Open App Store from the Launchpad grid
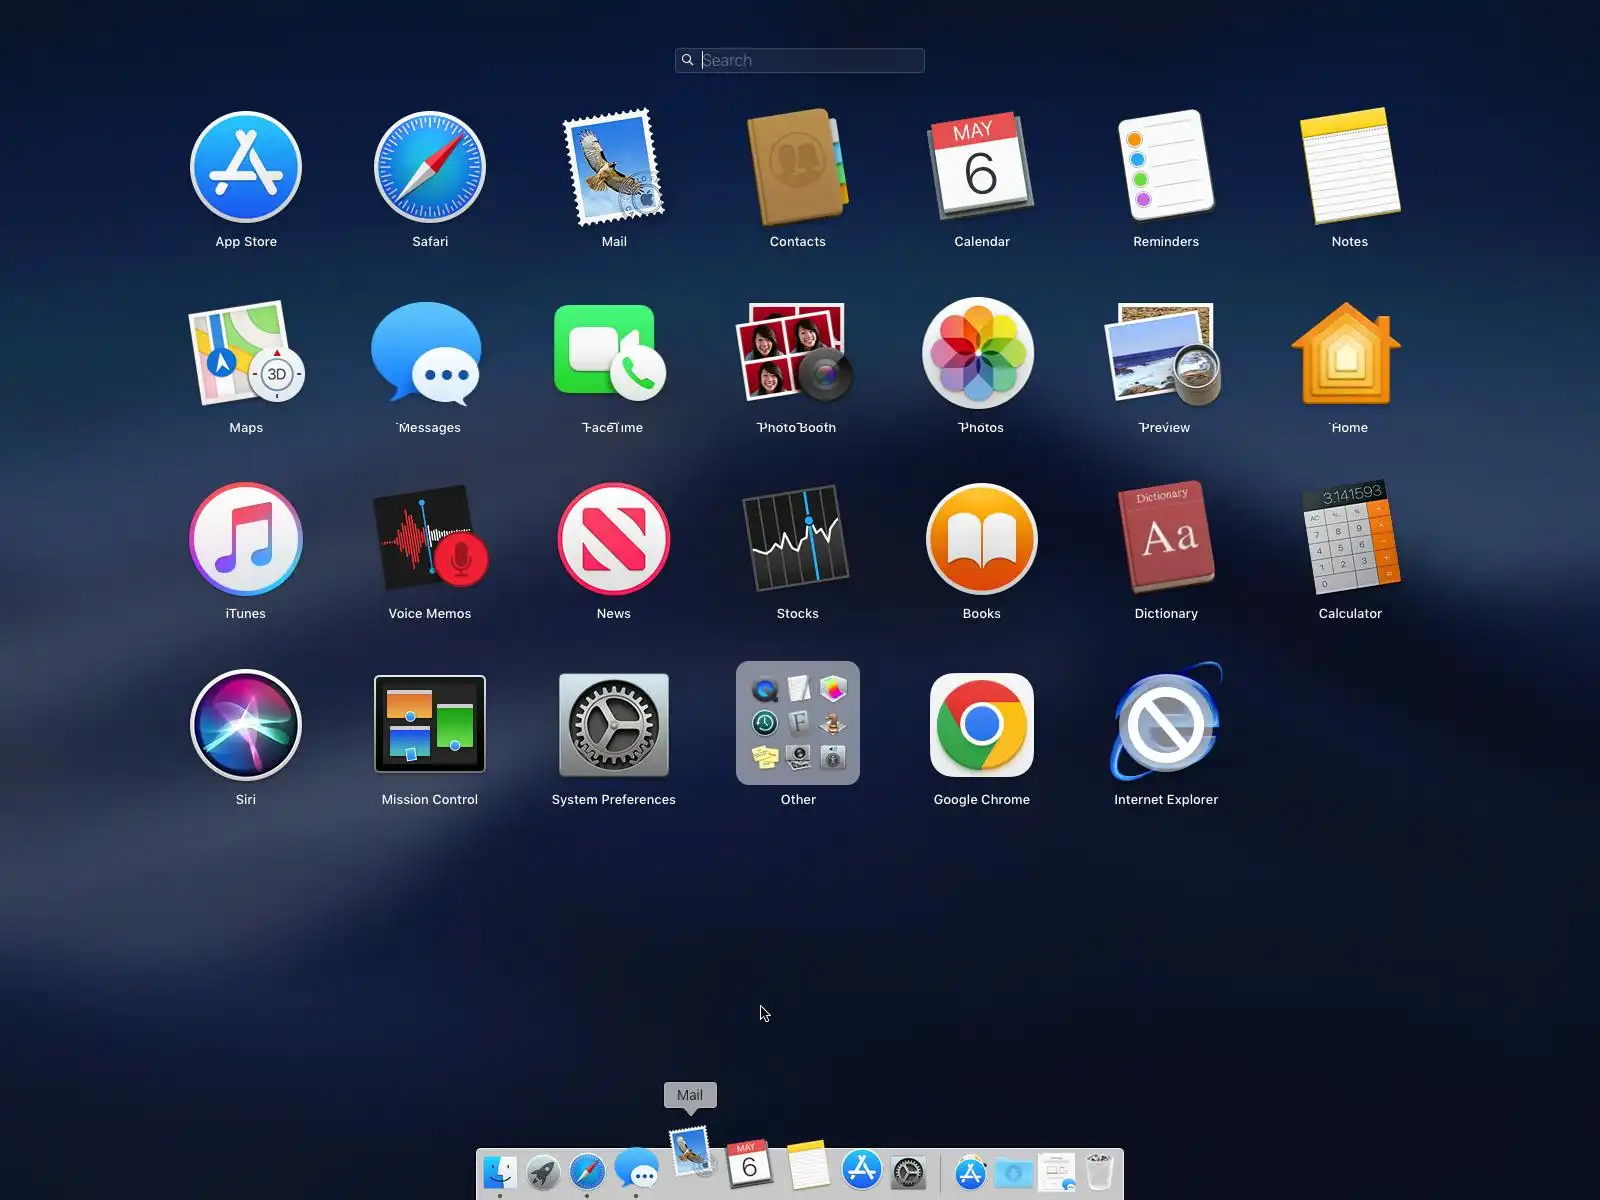 (x=246, y=167)
